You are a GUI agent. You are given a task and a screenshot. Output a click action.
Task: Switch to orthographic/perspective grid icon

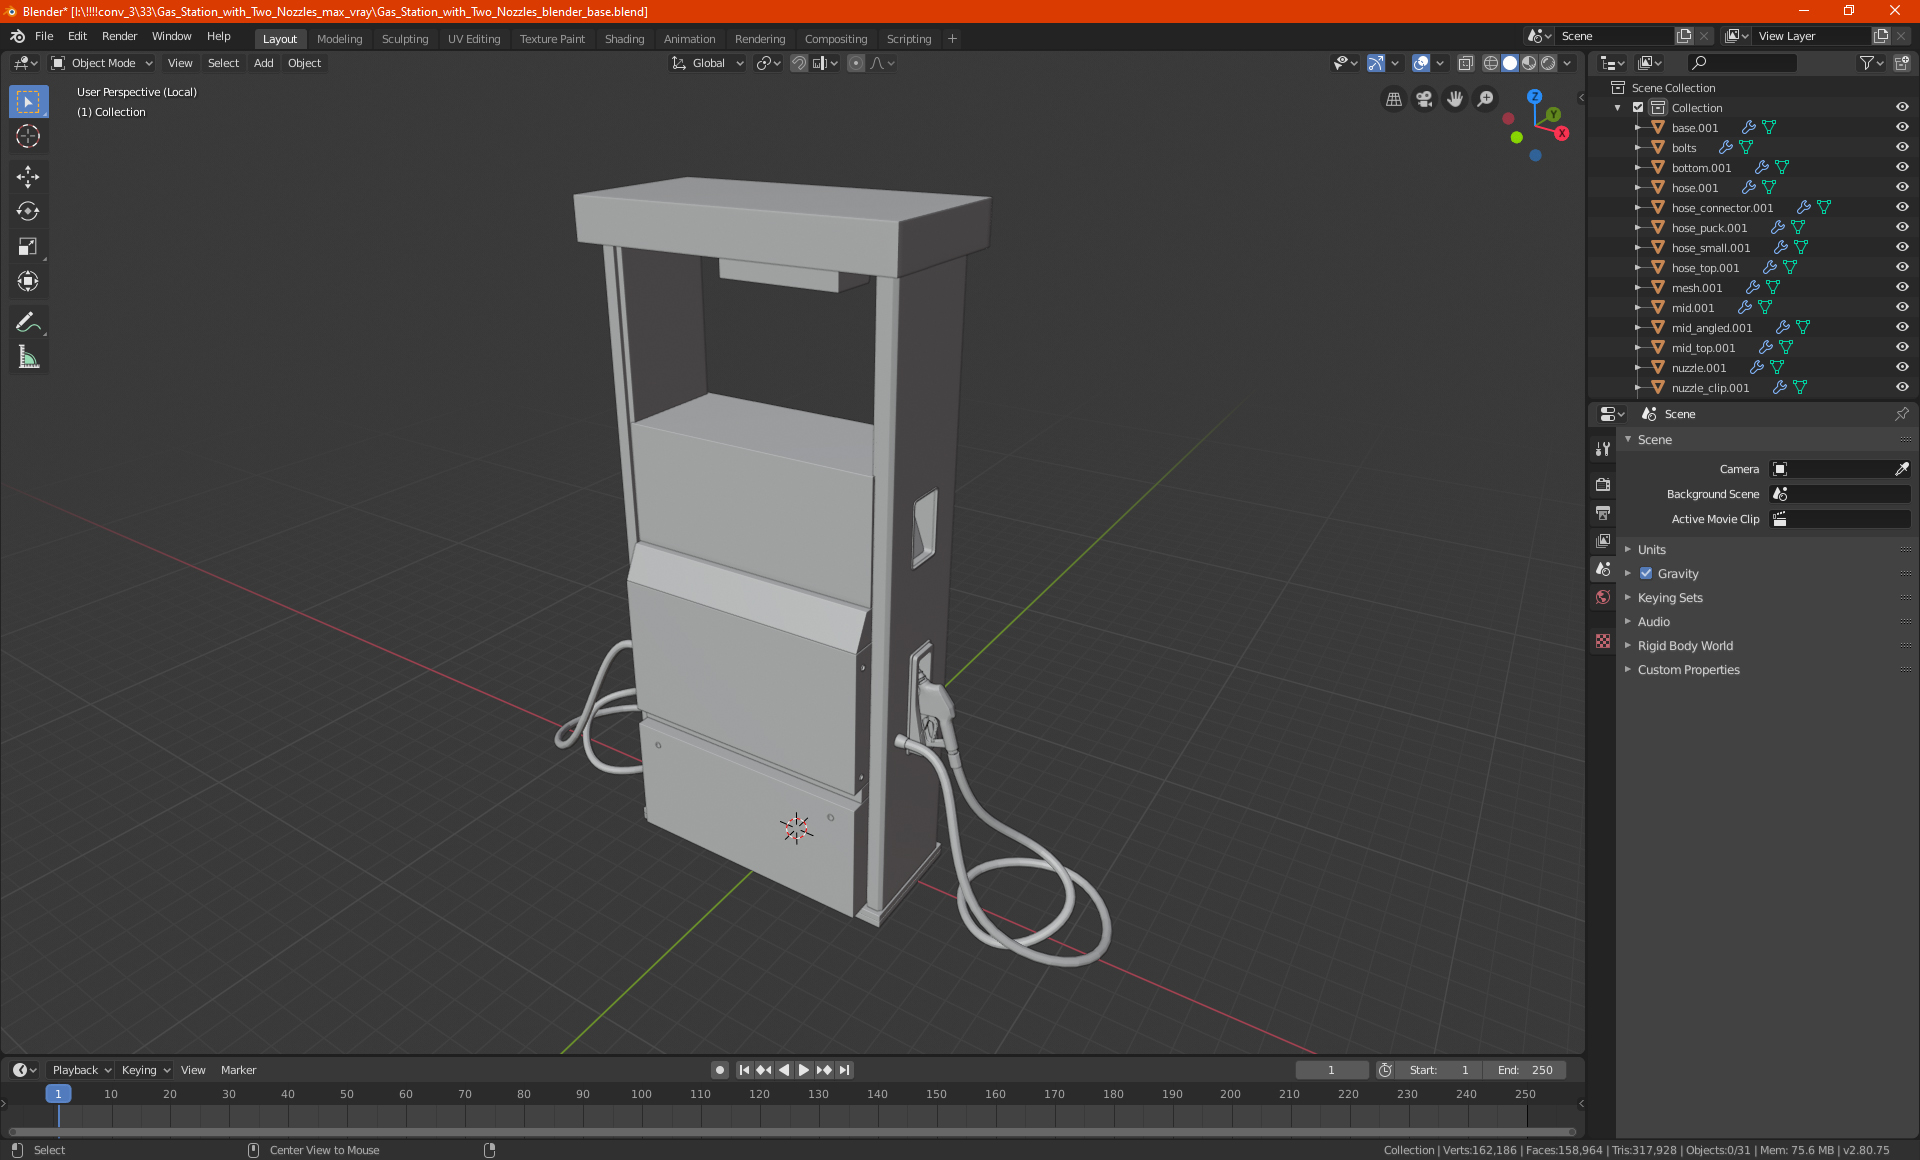click(x=1393, y=99)
